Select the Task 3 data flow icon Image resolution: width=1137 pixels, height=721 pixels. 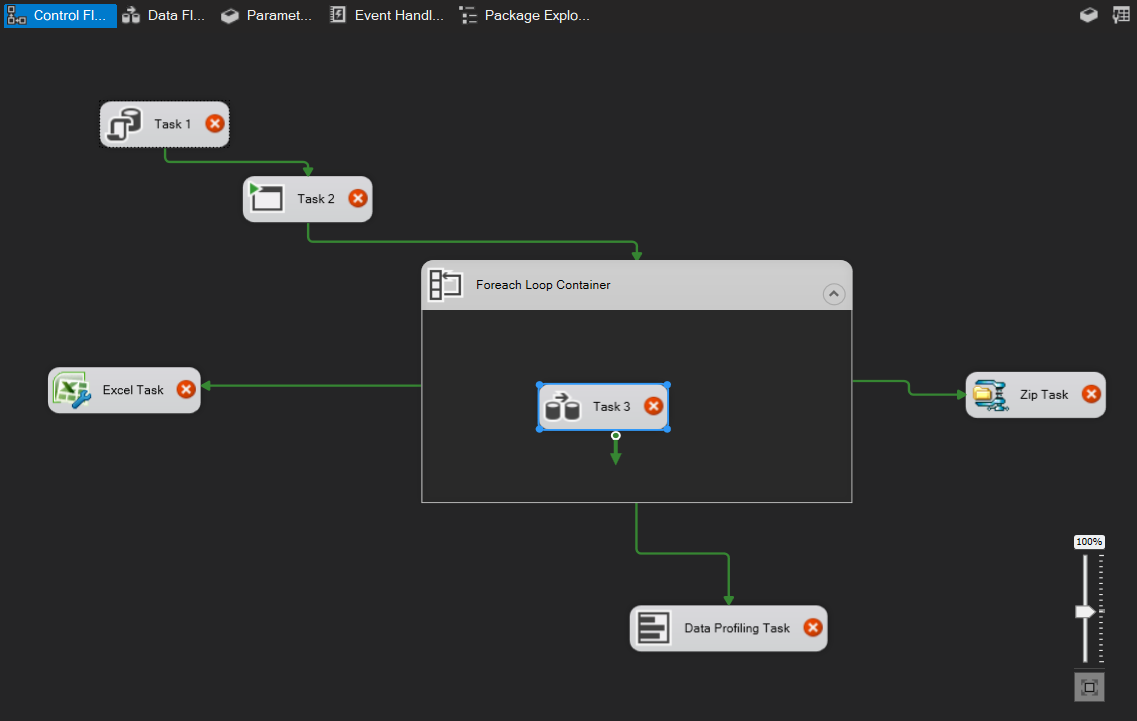[562, 406]
